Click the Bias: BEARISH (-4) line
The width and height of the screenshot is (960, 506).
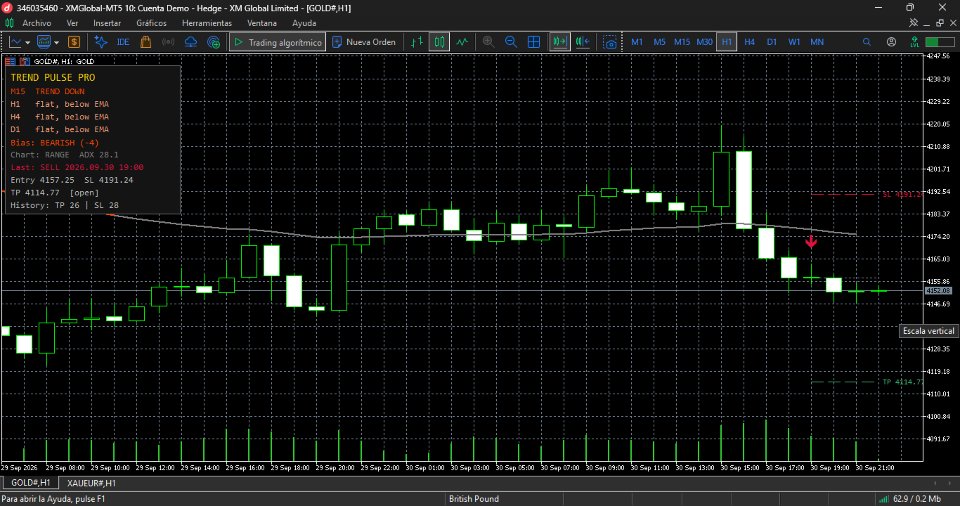click(54, 143)
